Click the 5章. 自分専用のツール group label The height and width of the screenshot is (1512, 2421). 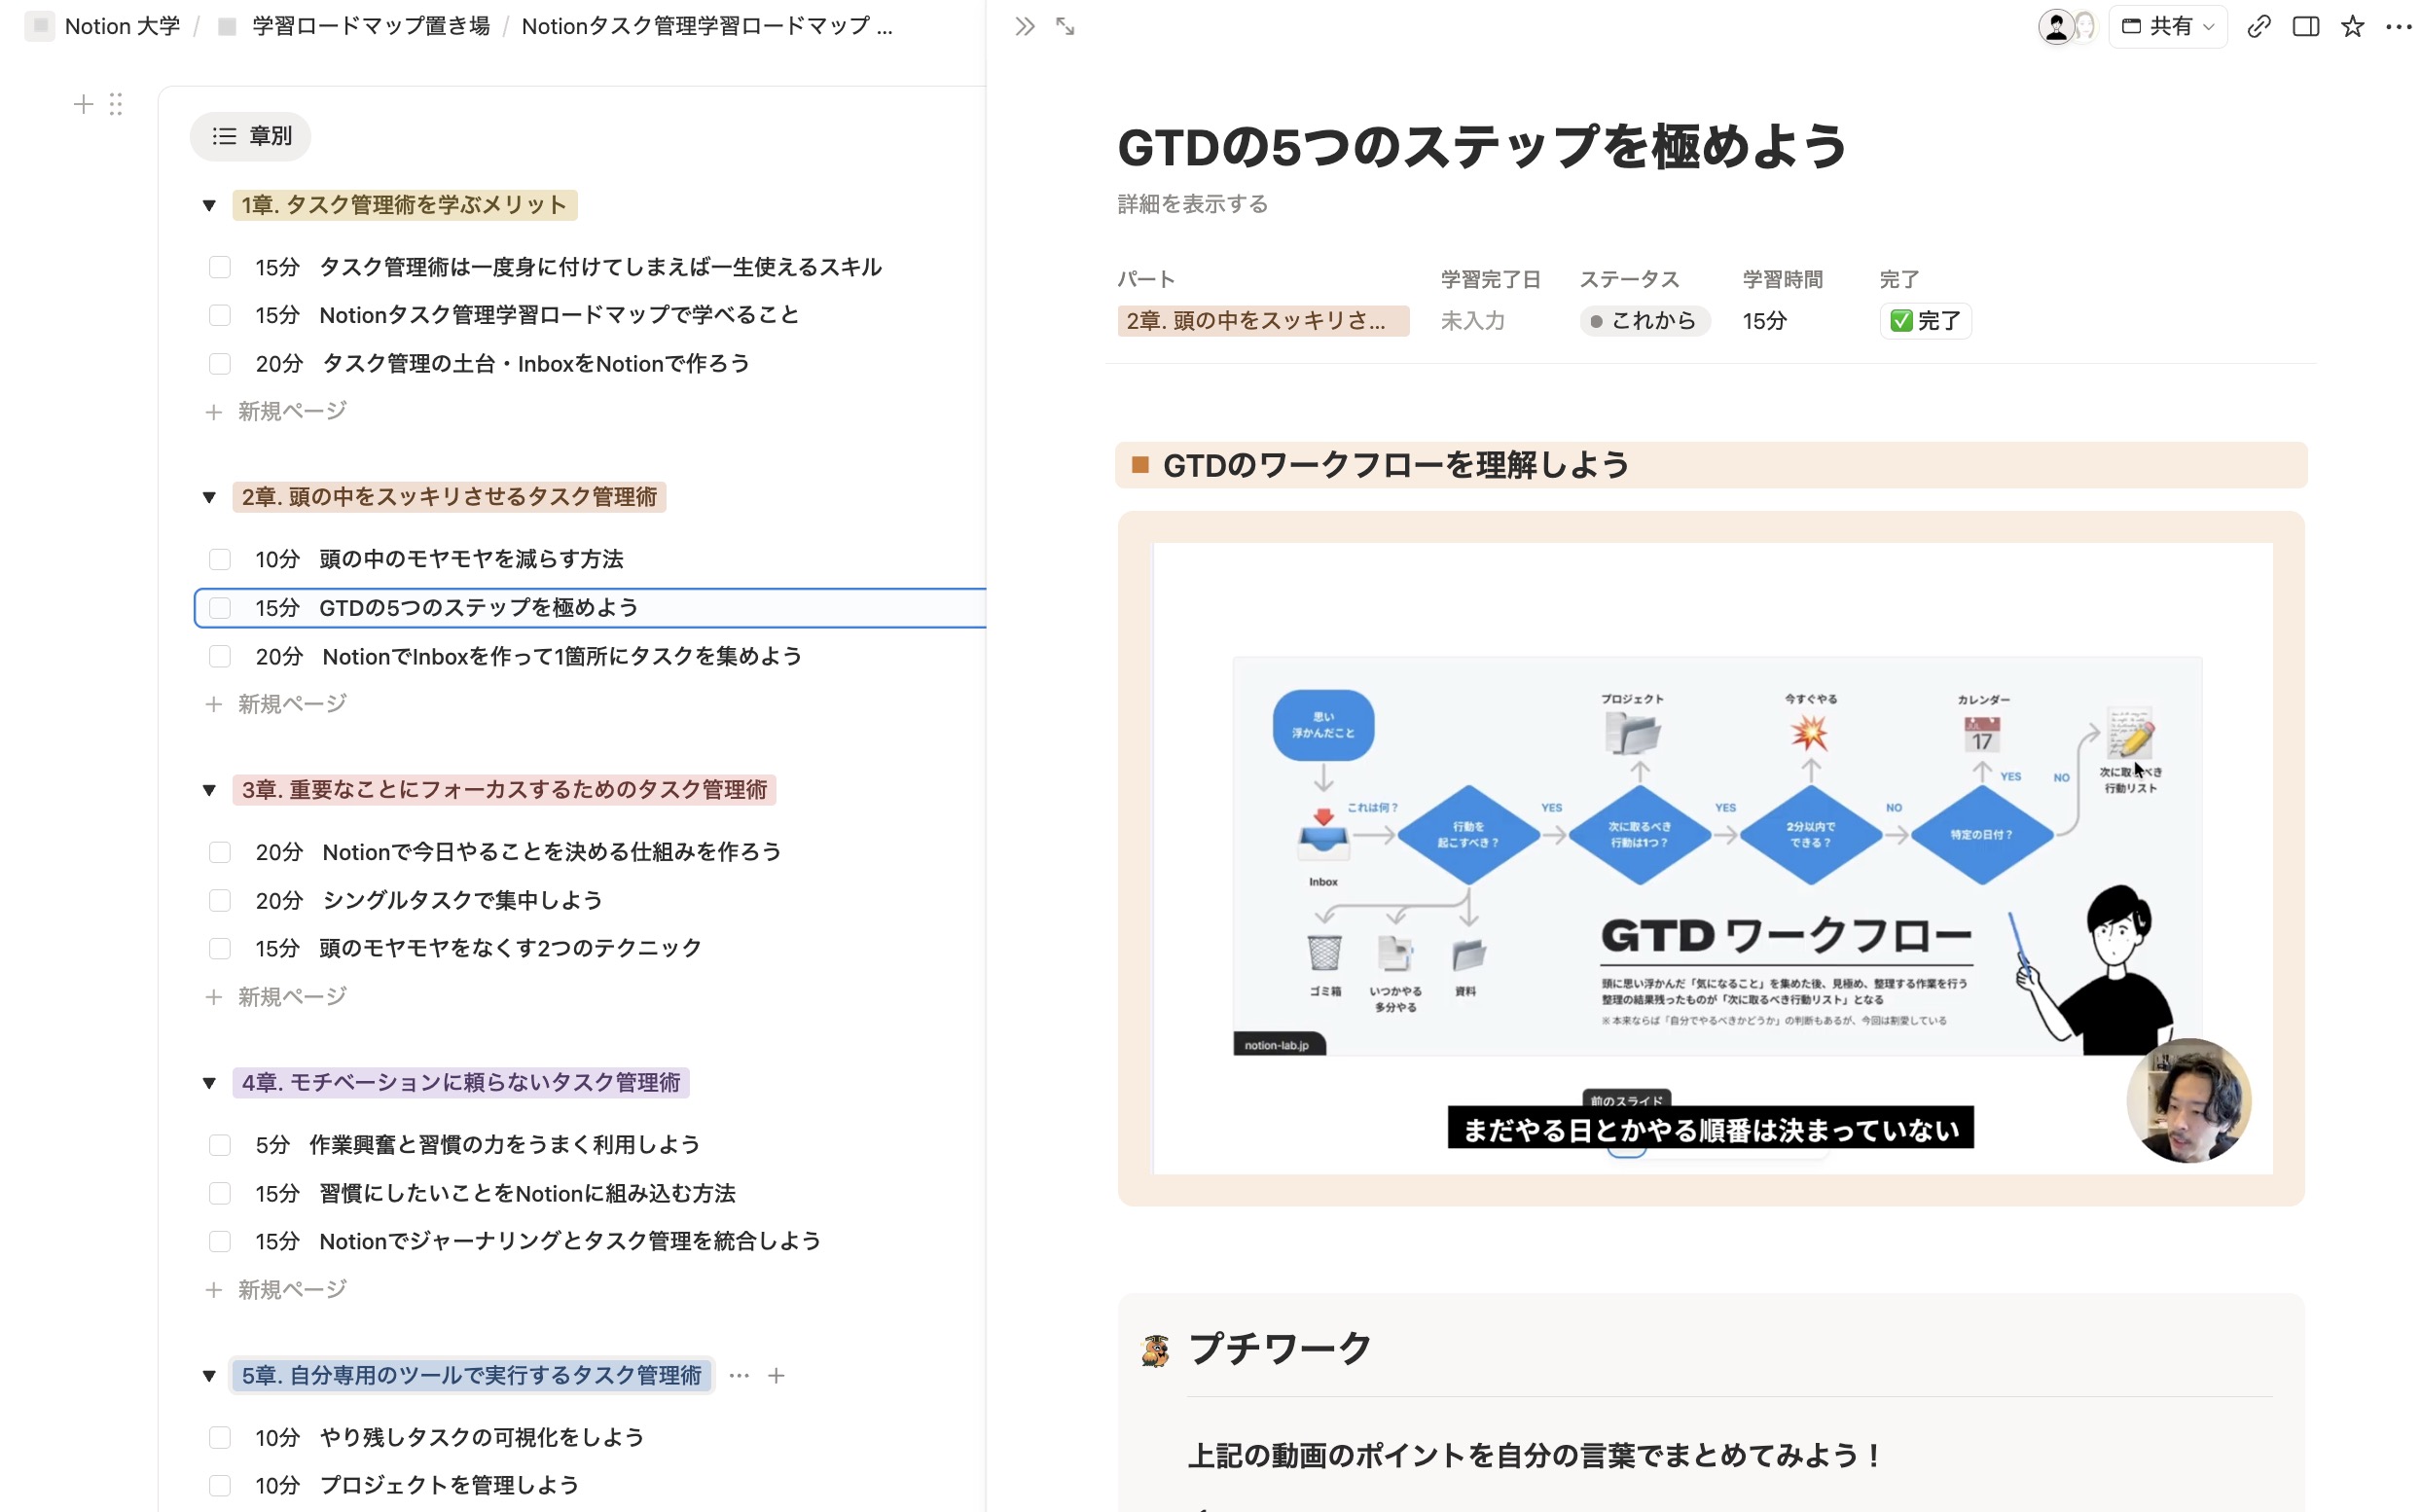pos(472,1376)
